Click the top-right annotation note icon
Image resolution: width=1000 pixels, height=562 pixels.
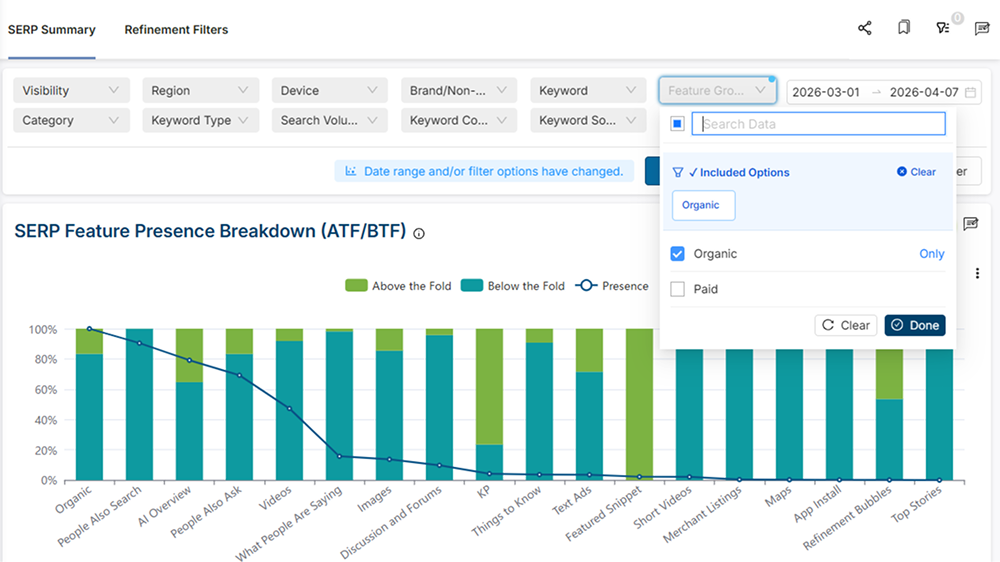(x=982, y=28)
